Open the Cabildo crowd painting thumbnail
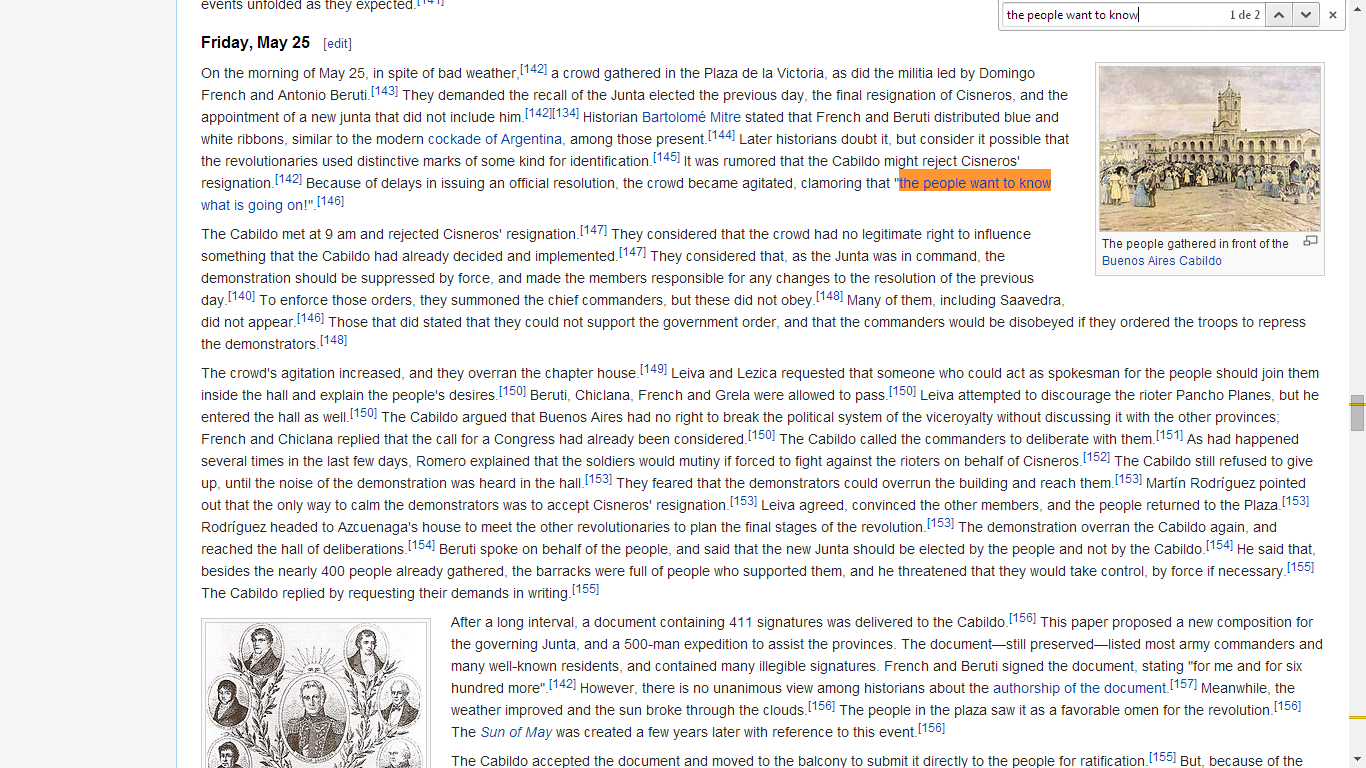The image size is (1366, 768). (x=1210, y=149)
